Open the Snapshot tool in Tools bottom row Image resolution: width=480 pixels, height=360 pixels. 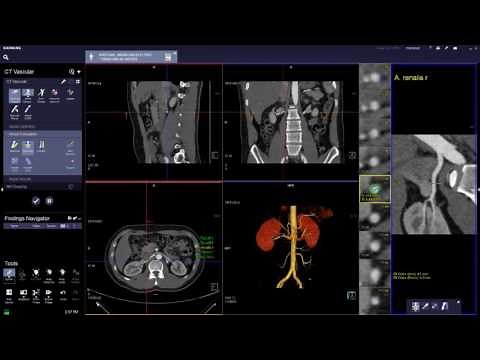23,296
